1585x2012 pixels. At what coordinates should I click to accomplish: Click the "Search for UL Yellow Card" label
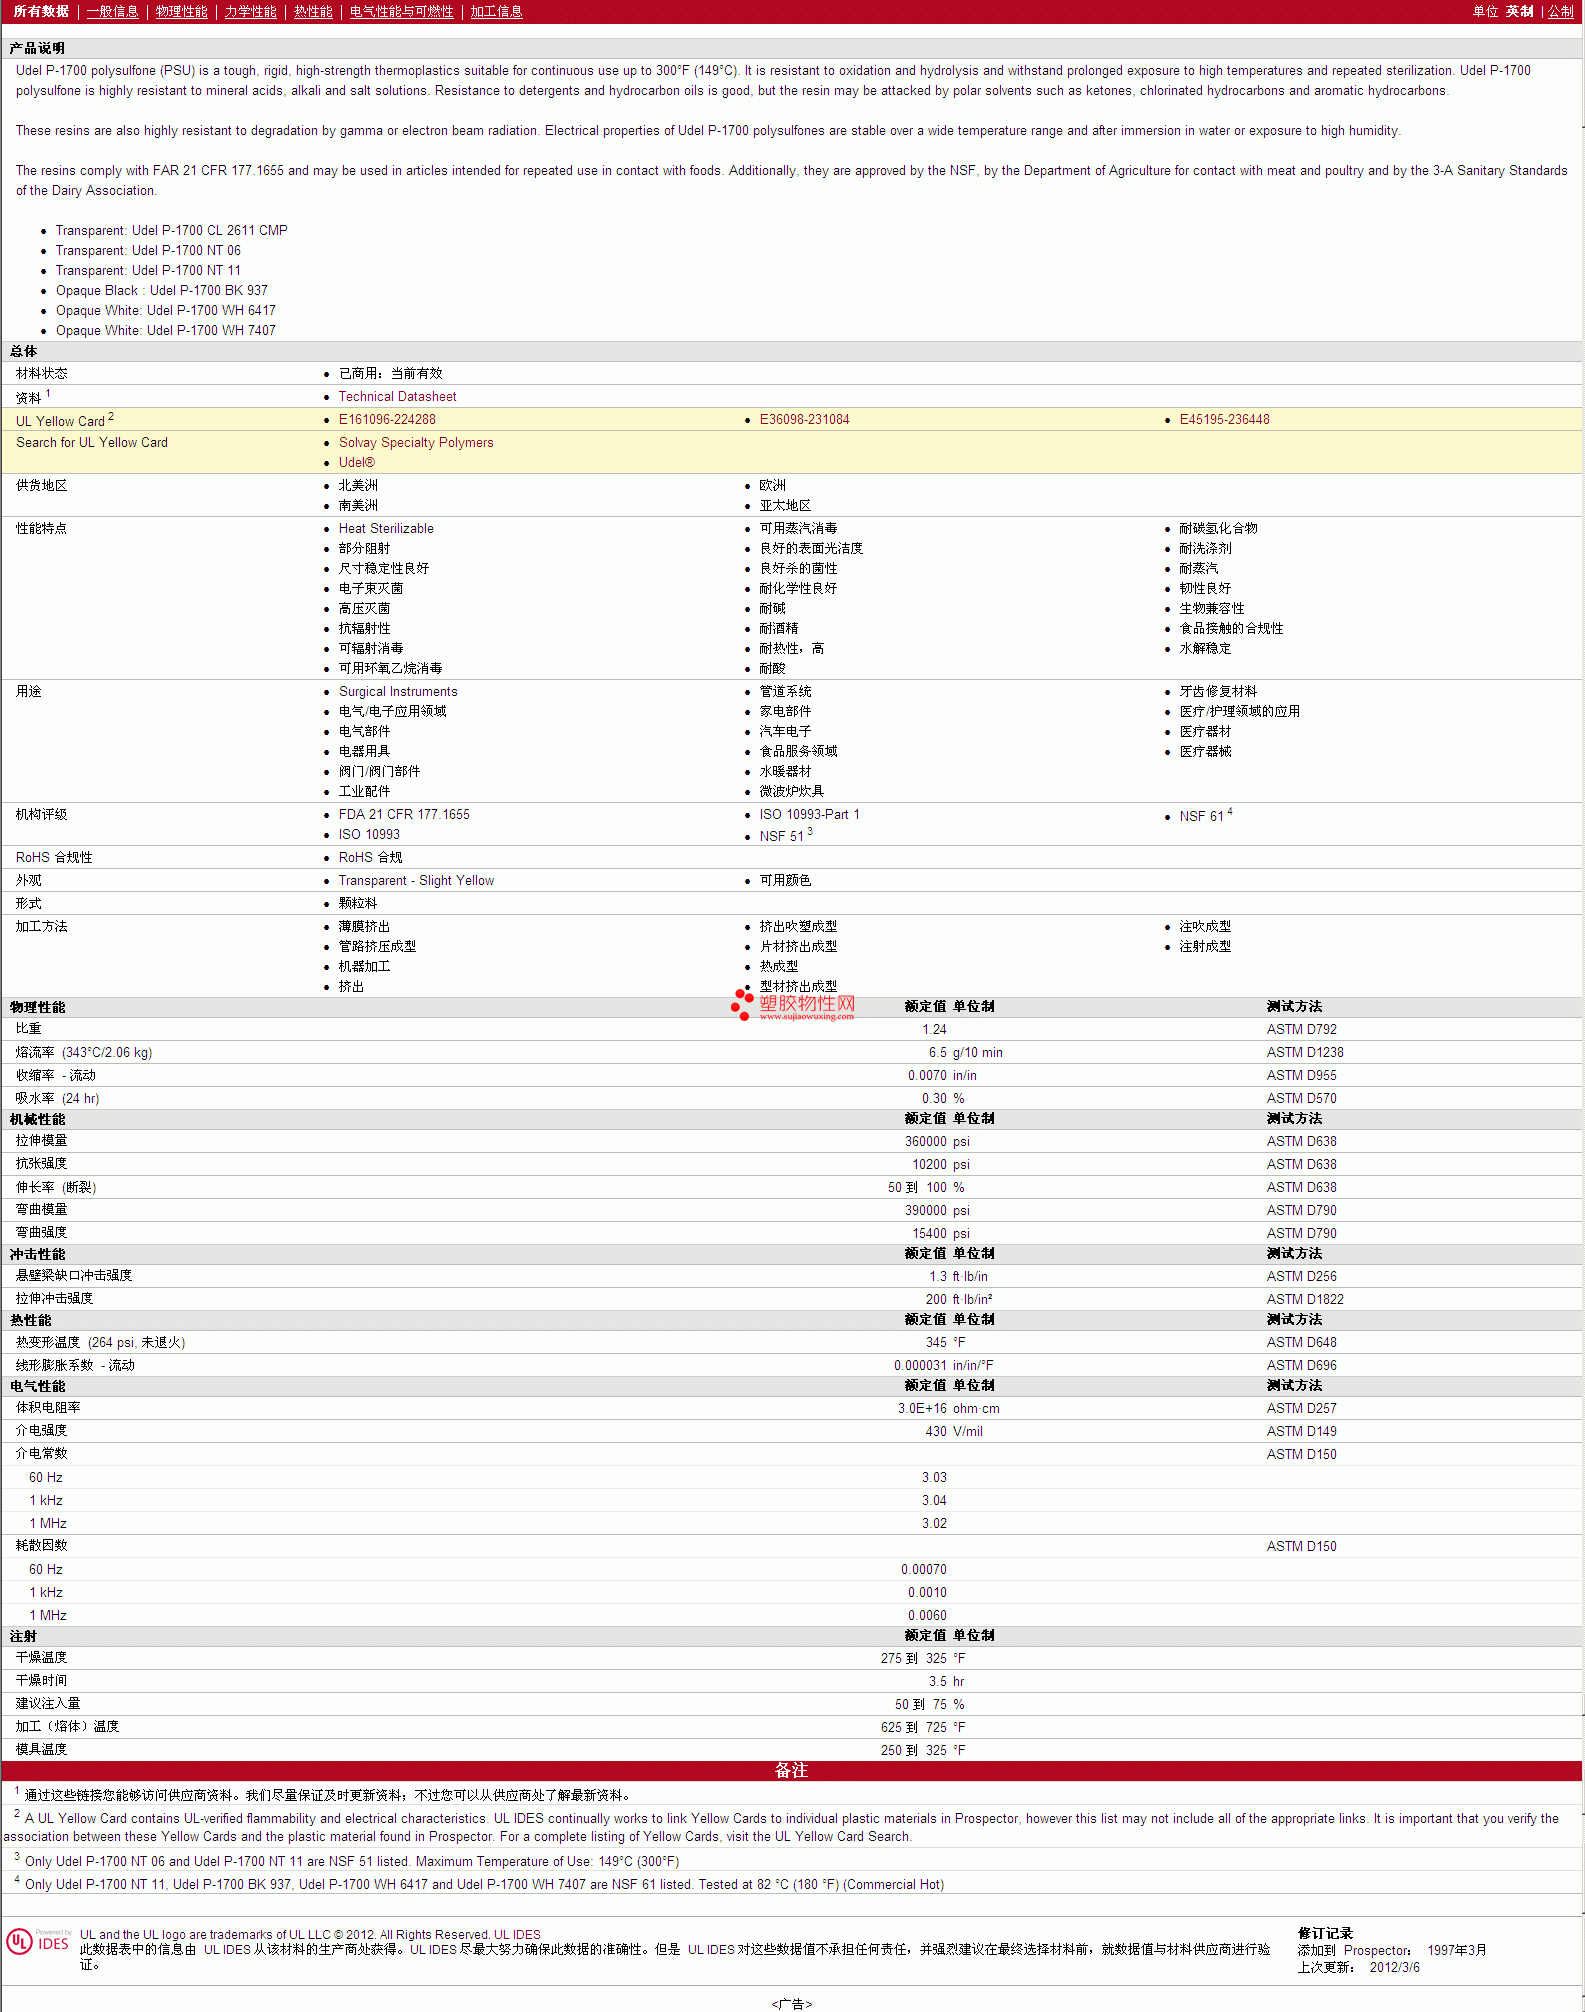92,443
